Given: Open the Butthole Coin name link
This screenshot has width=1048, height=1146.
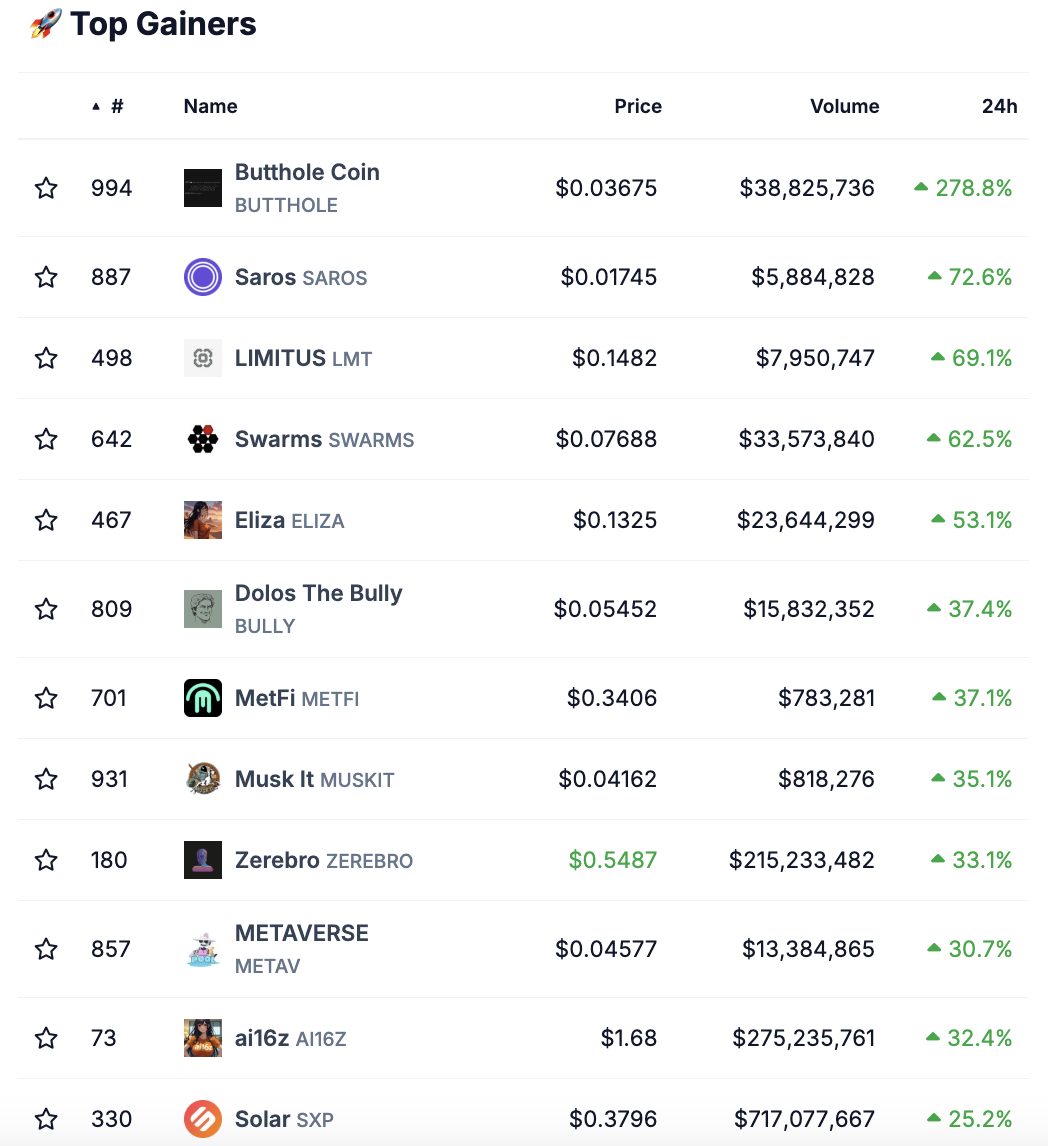Looking at the screenshot, I should [x=307, y=172].
